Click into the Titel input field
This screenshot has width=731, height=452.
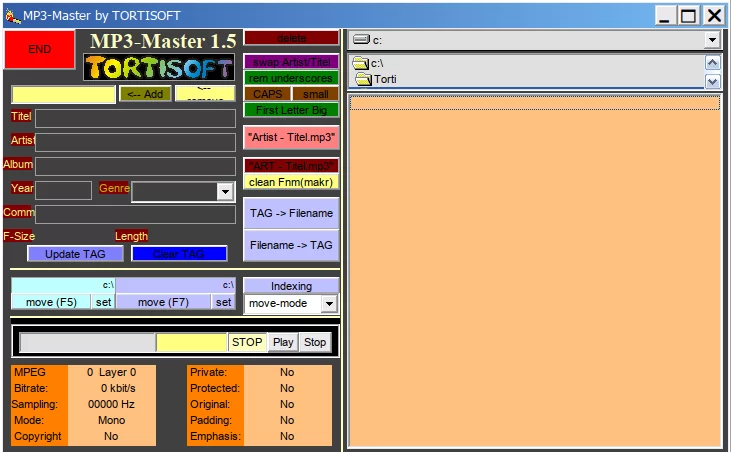[x=135, y=118]
